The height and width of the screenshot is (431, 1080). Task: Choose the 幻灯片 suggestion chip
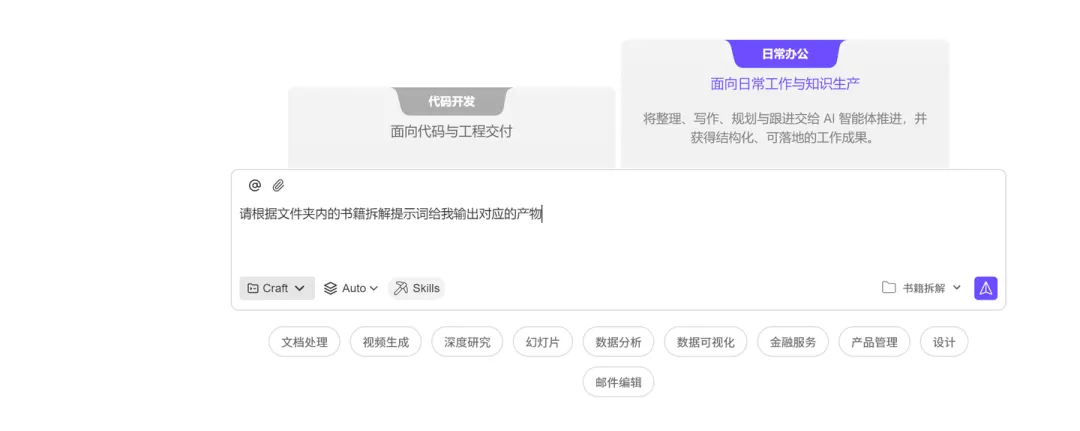tap(543, 342)
